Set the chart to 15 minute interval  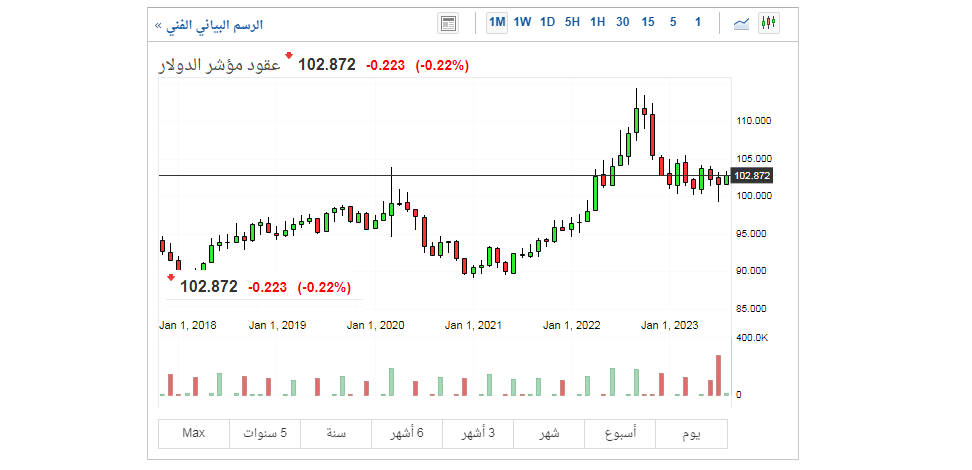(648, 22)
